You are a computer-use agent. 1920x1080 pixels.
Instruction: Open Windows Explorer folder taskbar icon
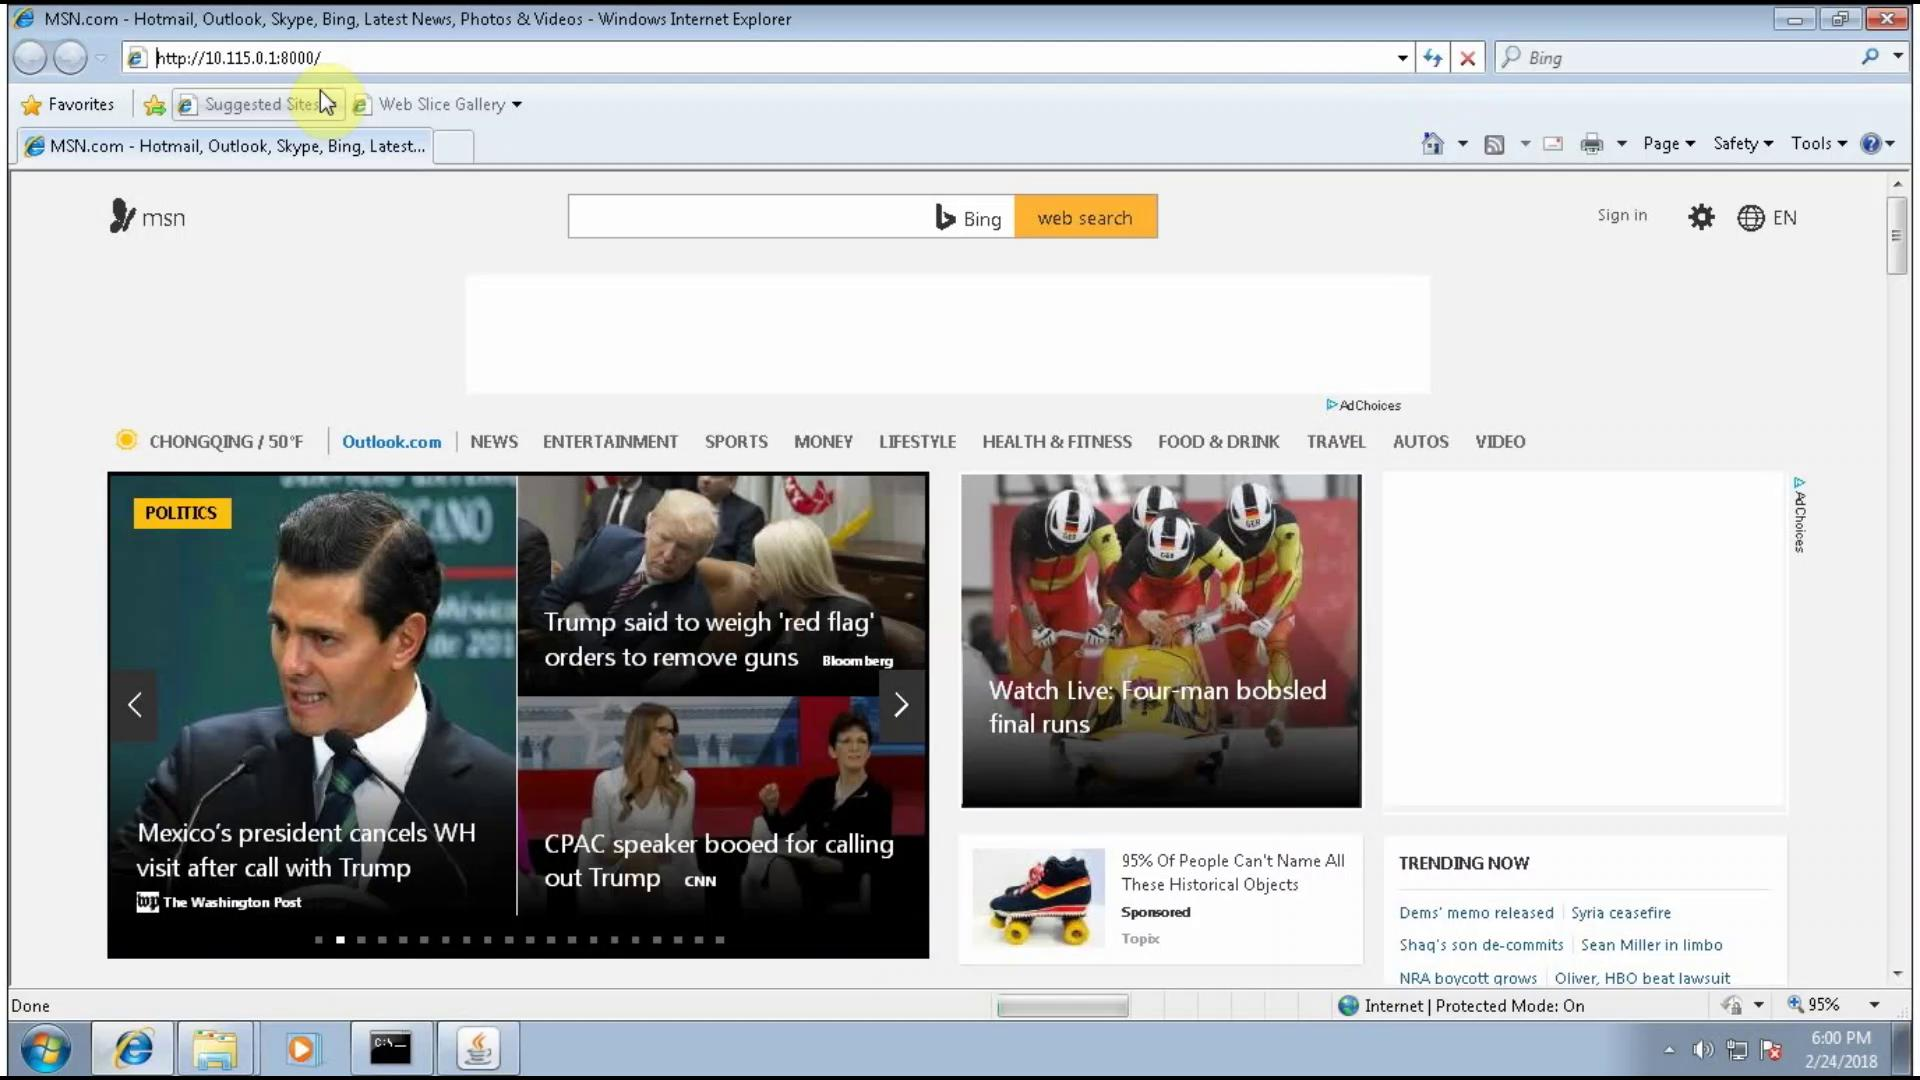pos(214,1049)
